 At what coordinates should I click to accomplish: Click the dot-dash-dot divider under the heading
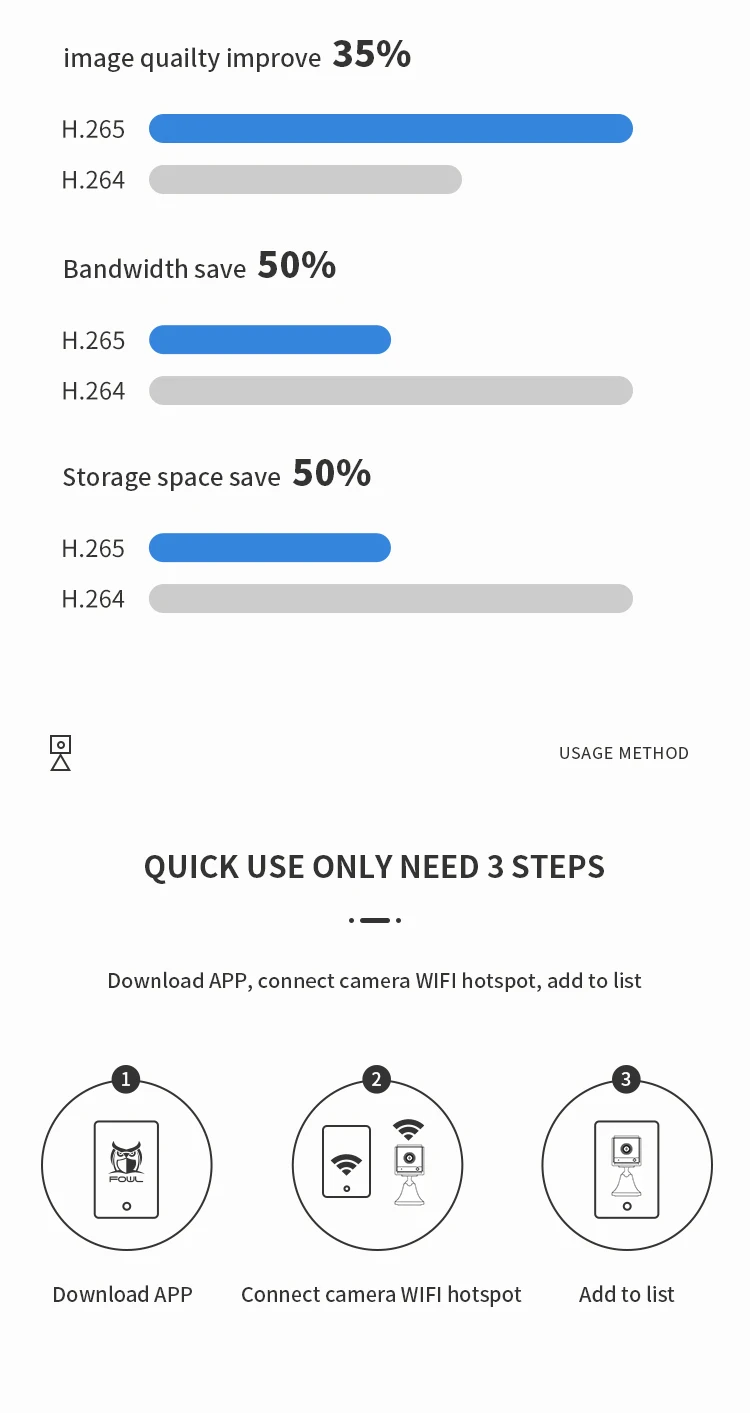click(375, 920)
